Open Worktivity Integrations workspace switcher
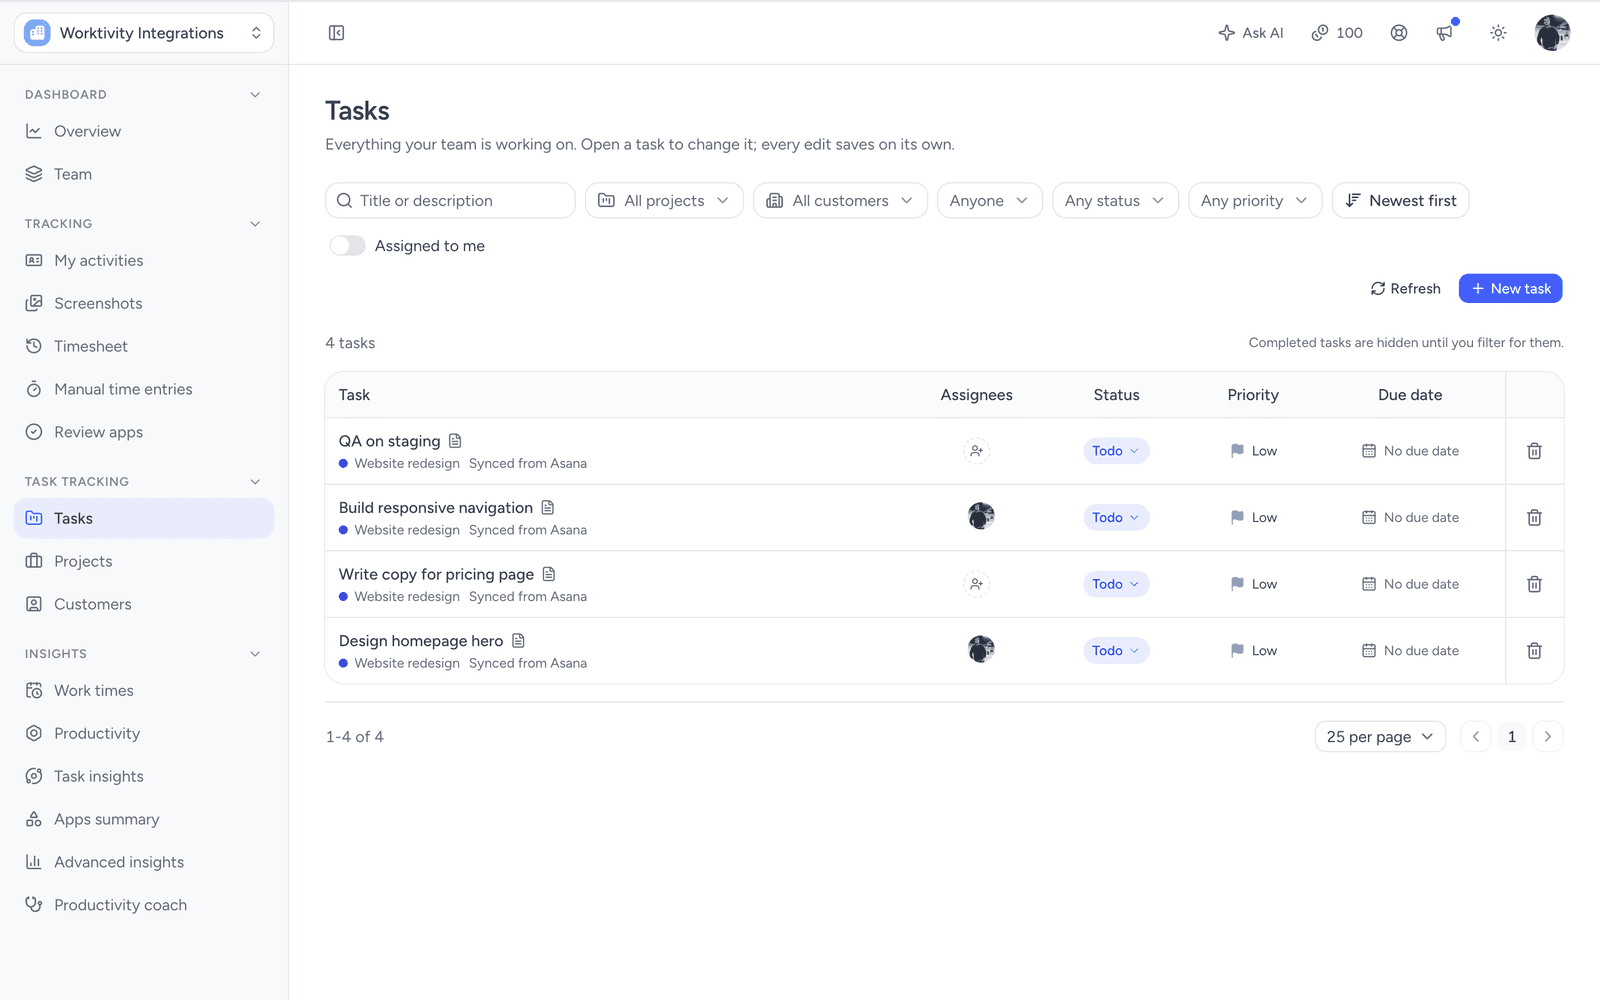Image resolution: width=1600 pixels, height=1000 pixels. click(x=144, y=33)
